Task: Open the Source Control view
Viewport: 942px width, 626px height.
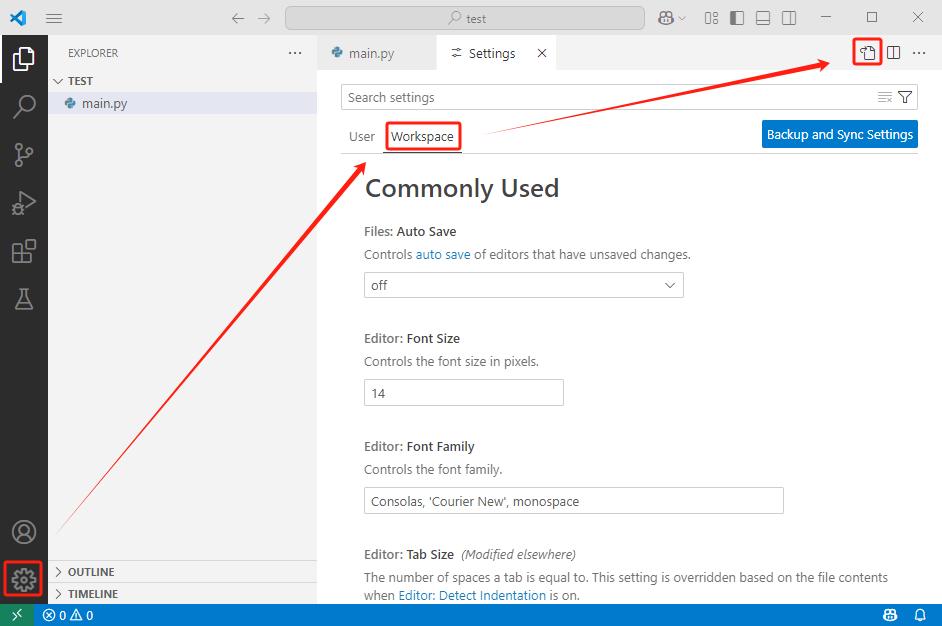Action: point(23,154)
